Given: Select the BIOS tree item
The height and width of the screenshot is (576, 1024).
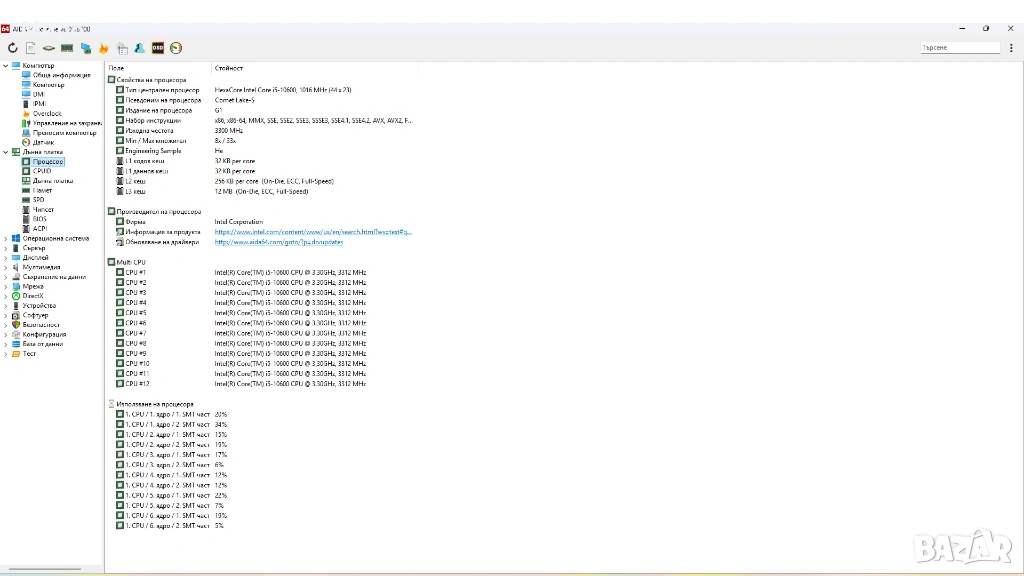Looking at the screenshot, I should (39, 219).
